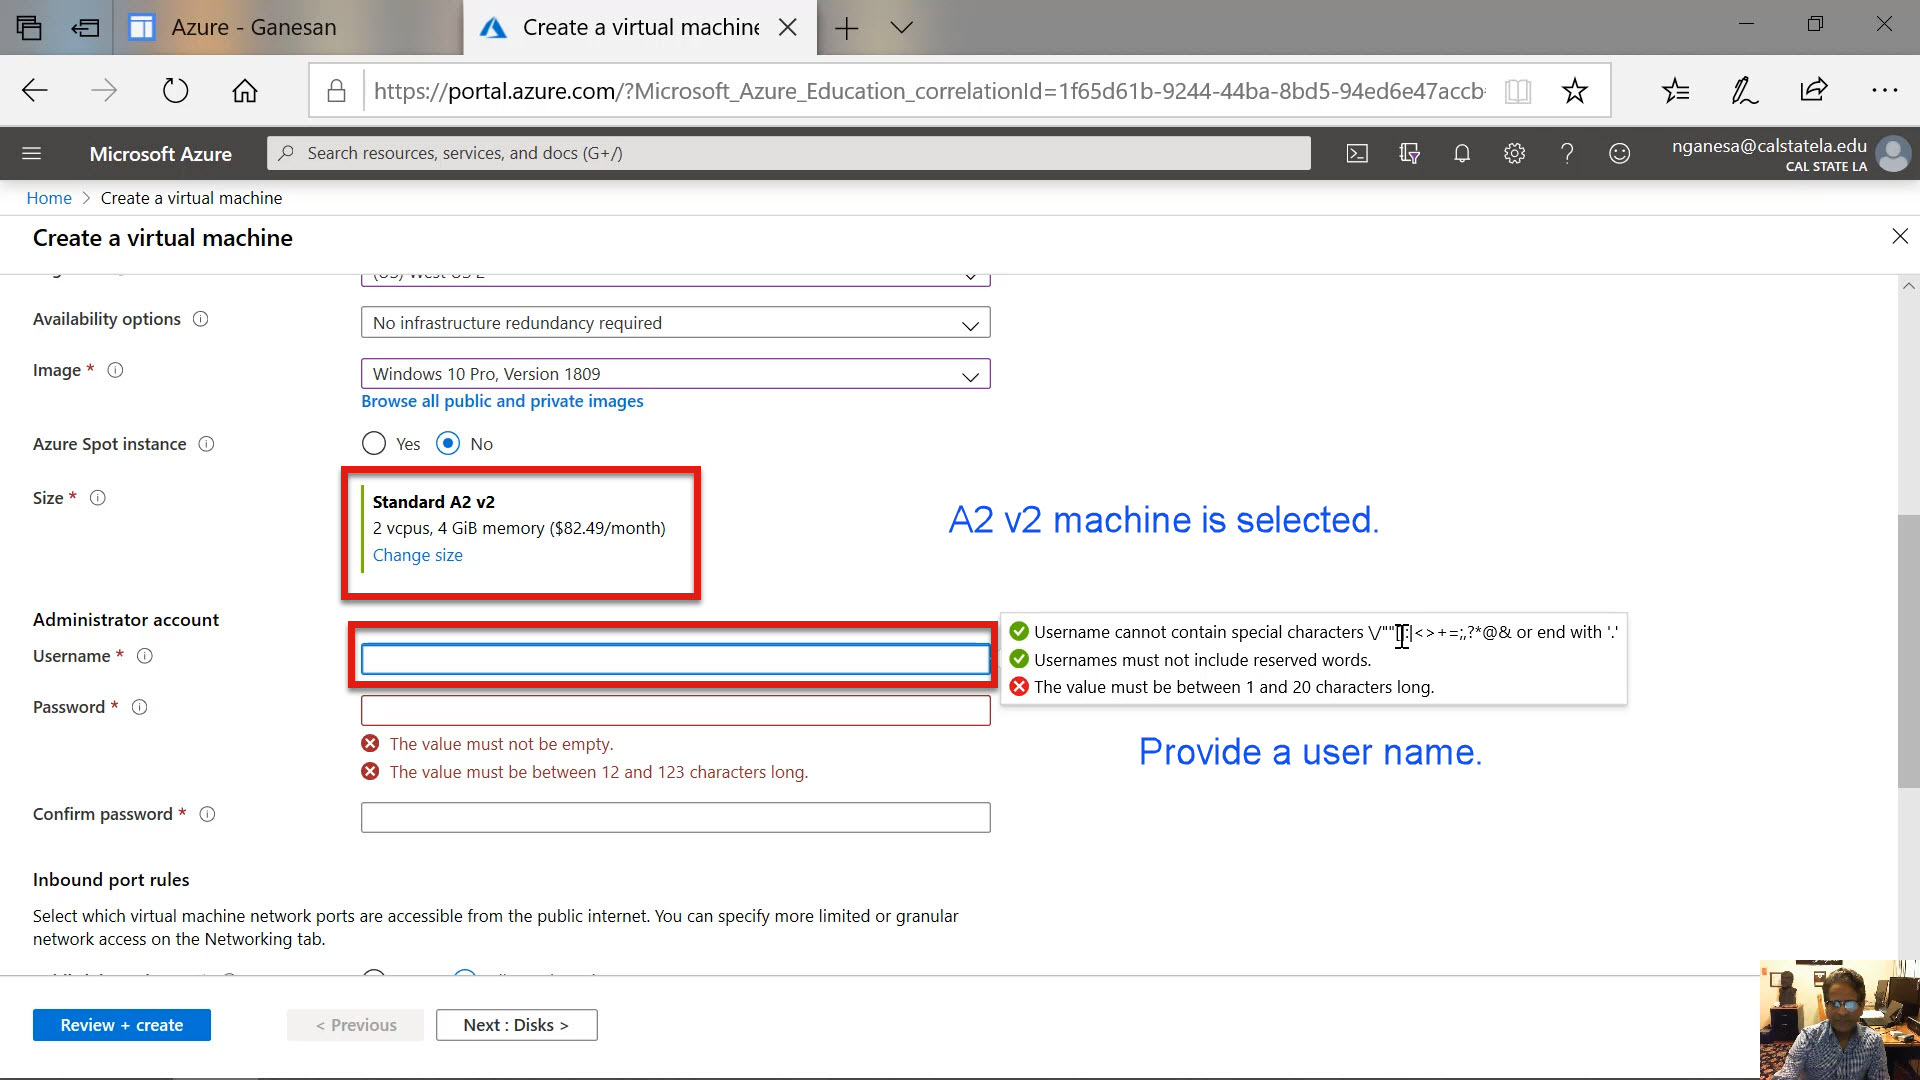The height and width of the screenshot is (1080, 1920).
Task: Click the page vertical scrollbar thumb
Action: (1908, 650)
